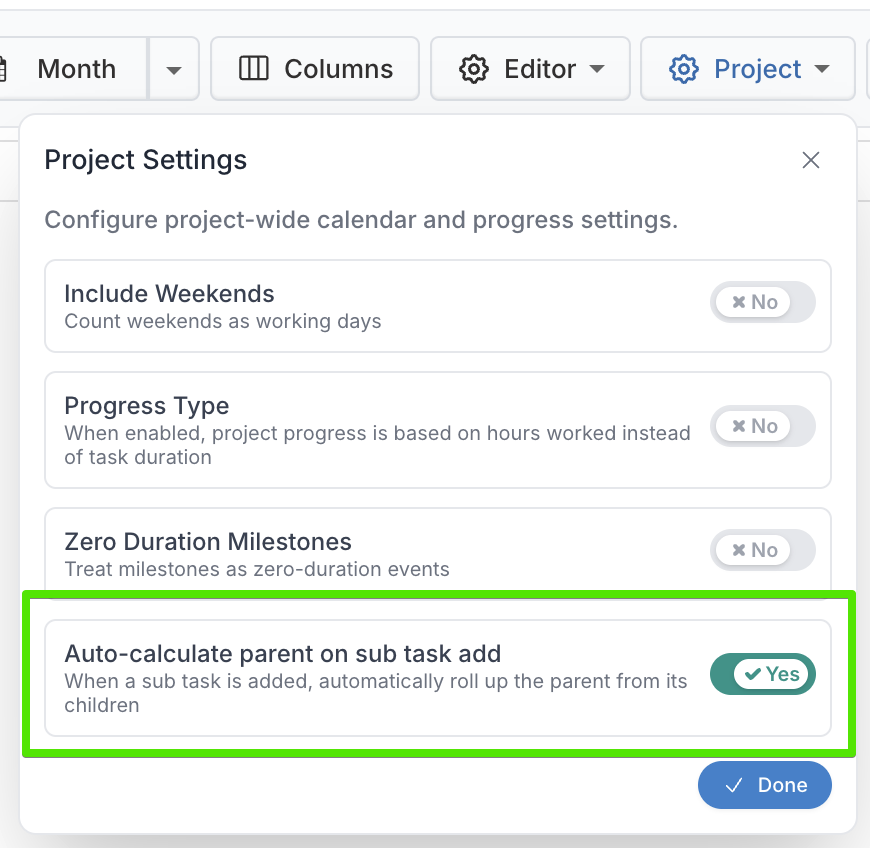Select the Month view button
The image size is (870, 848).
pos(73,69)
